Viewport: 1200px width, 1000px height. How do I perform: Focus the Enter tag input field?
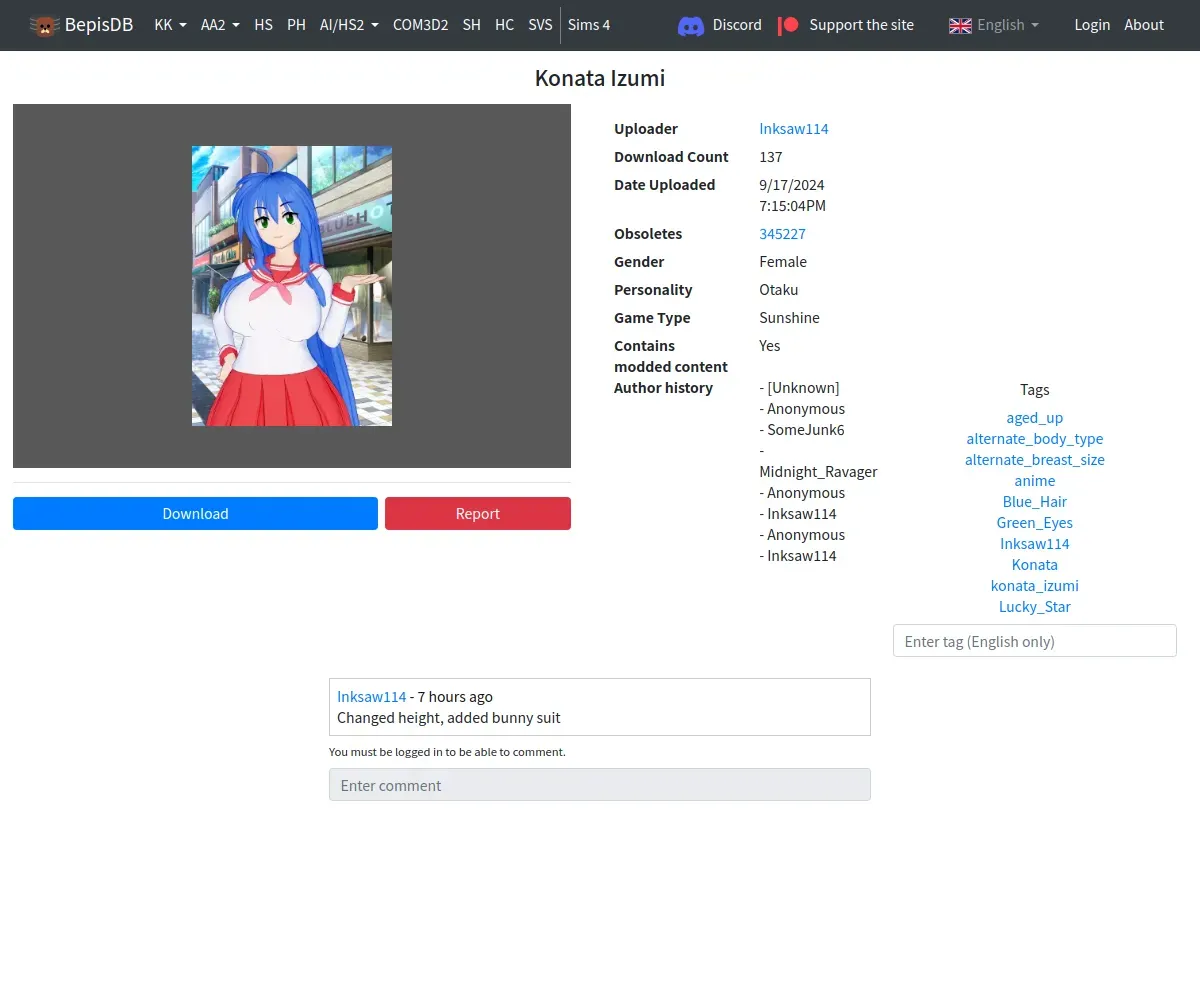pos(1035,641)
